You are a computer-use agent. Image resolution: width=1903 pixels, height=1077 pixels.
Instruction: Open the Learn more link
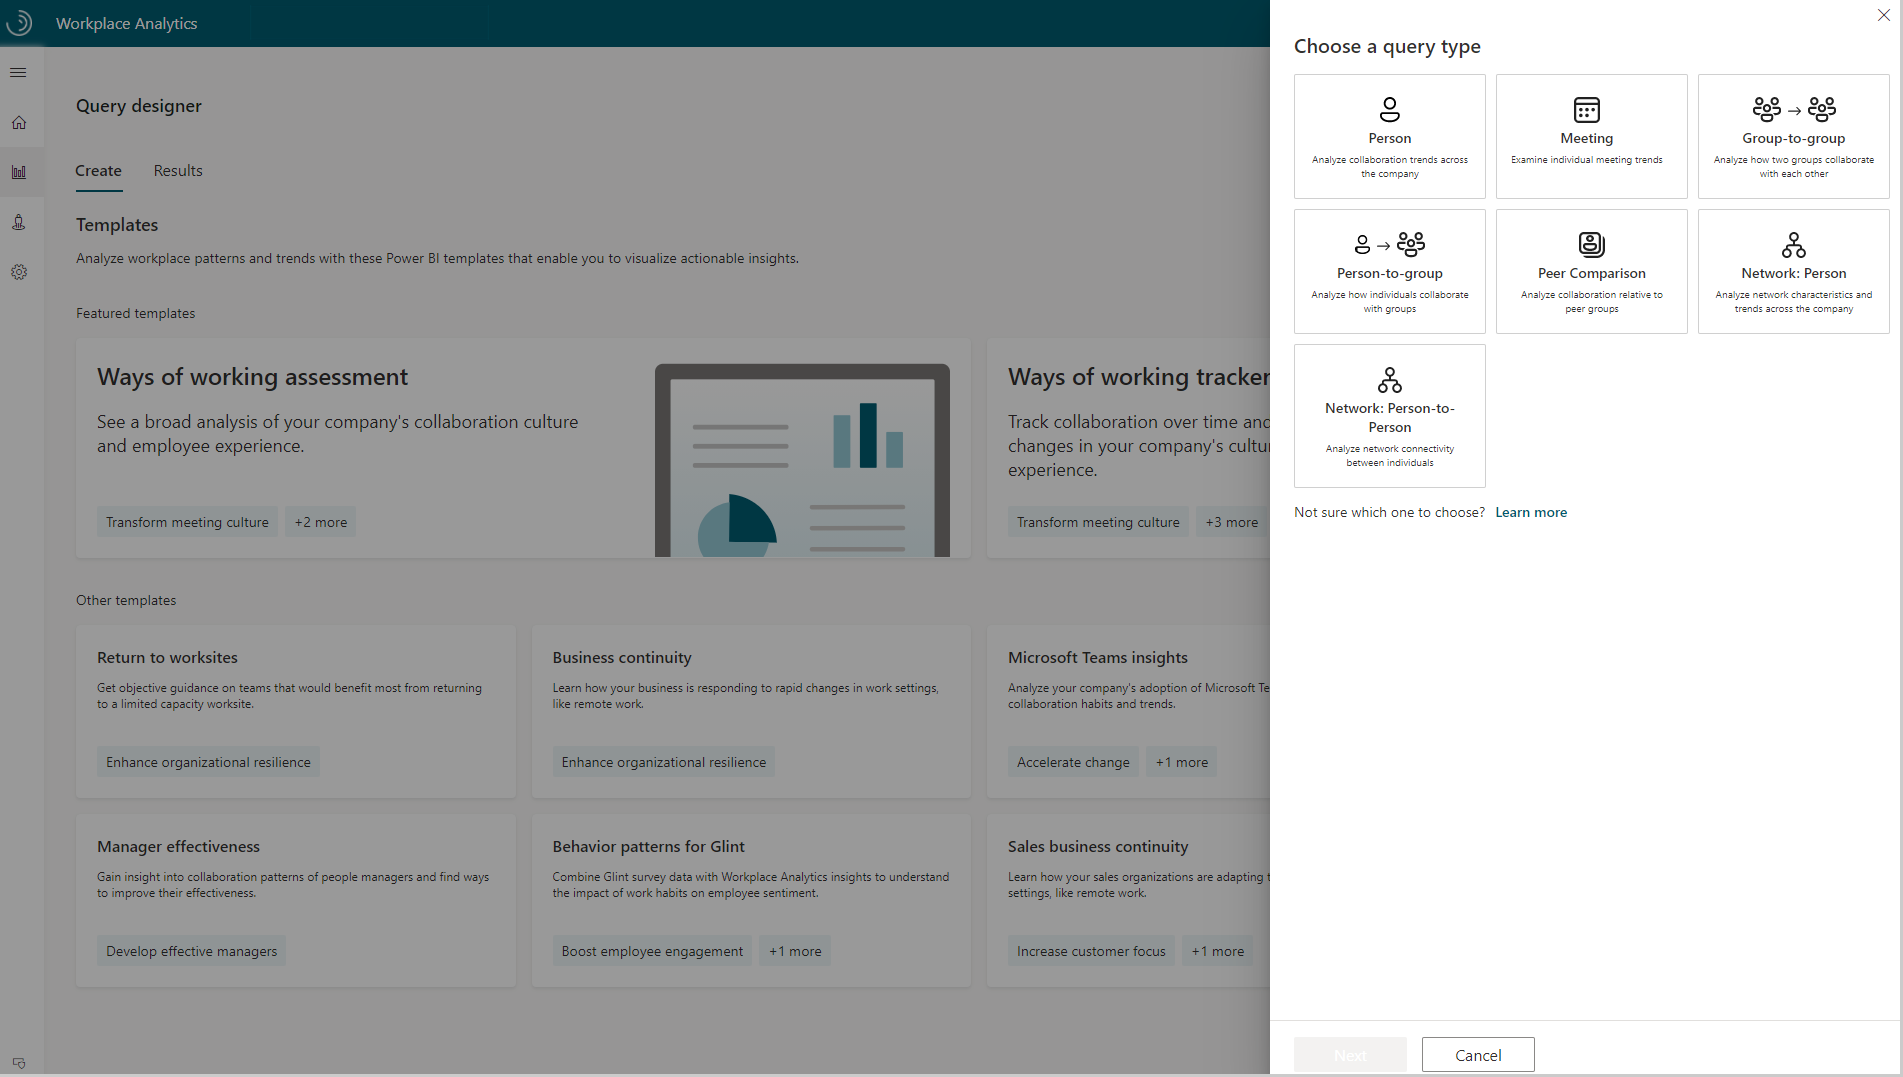1531,511
